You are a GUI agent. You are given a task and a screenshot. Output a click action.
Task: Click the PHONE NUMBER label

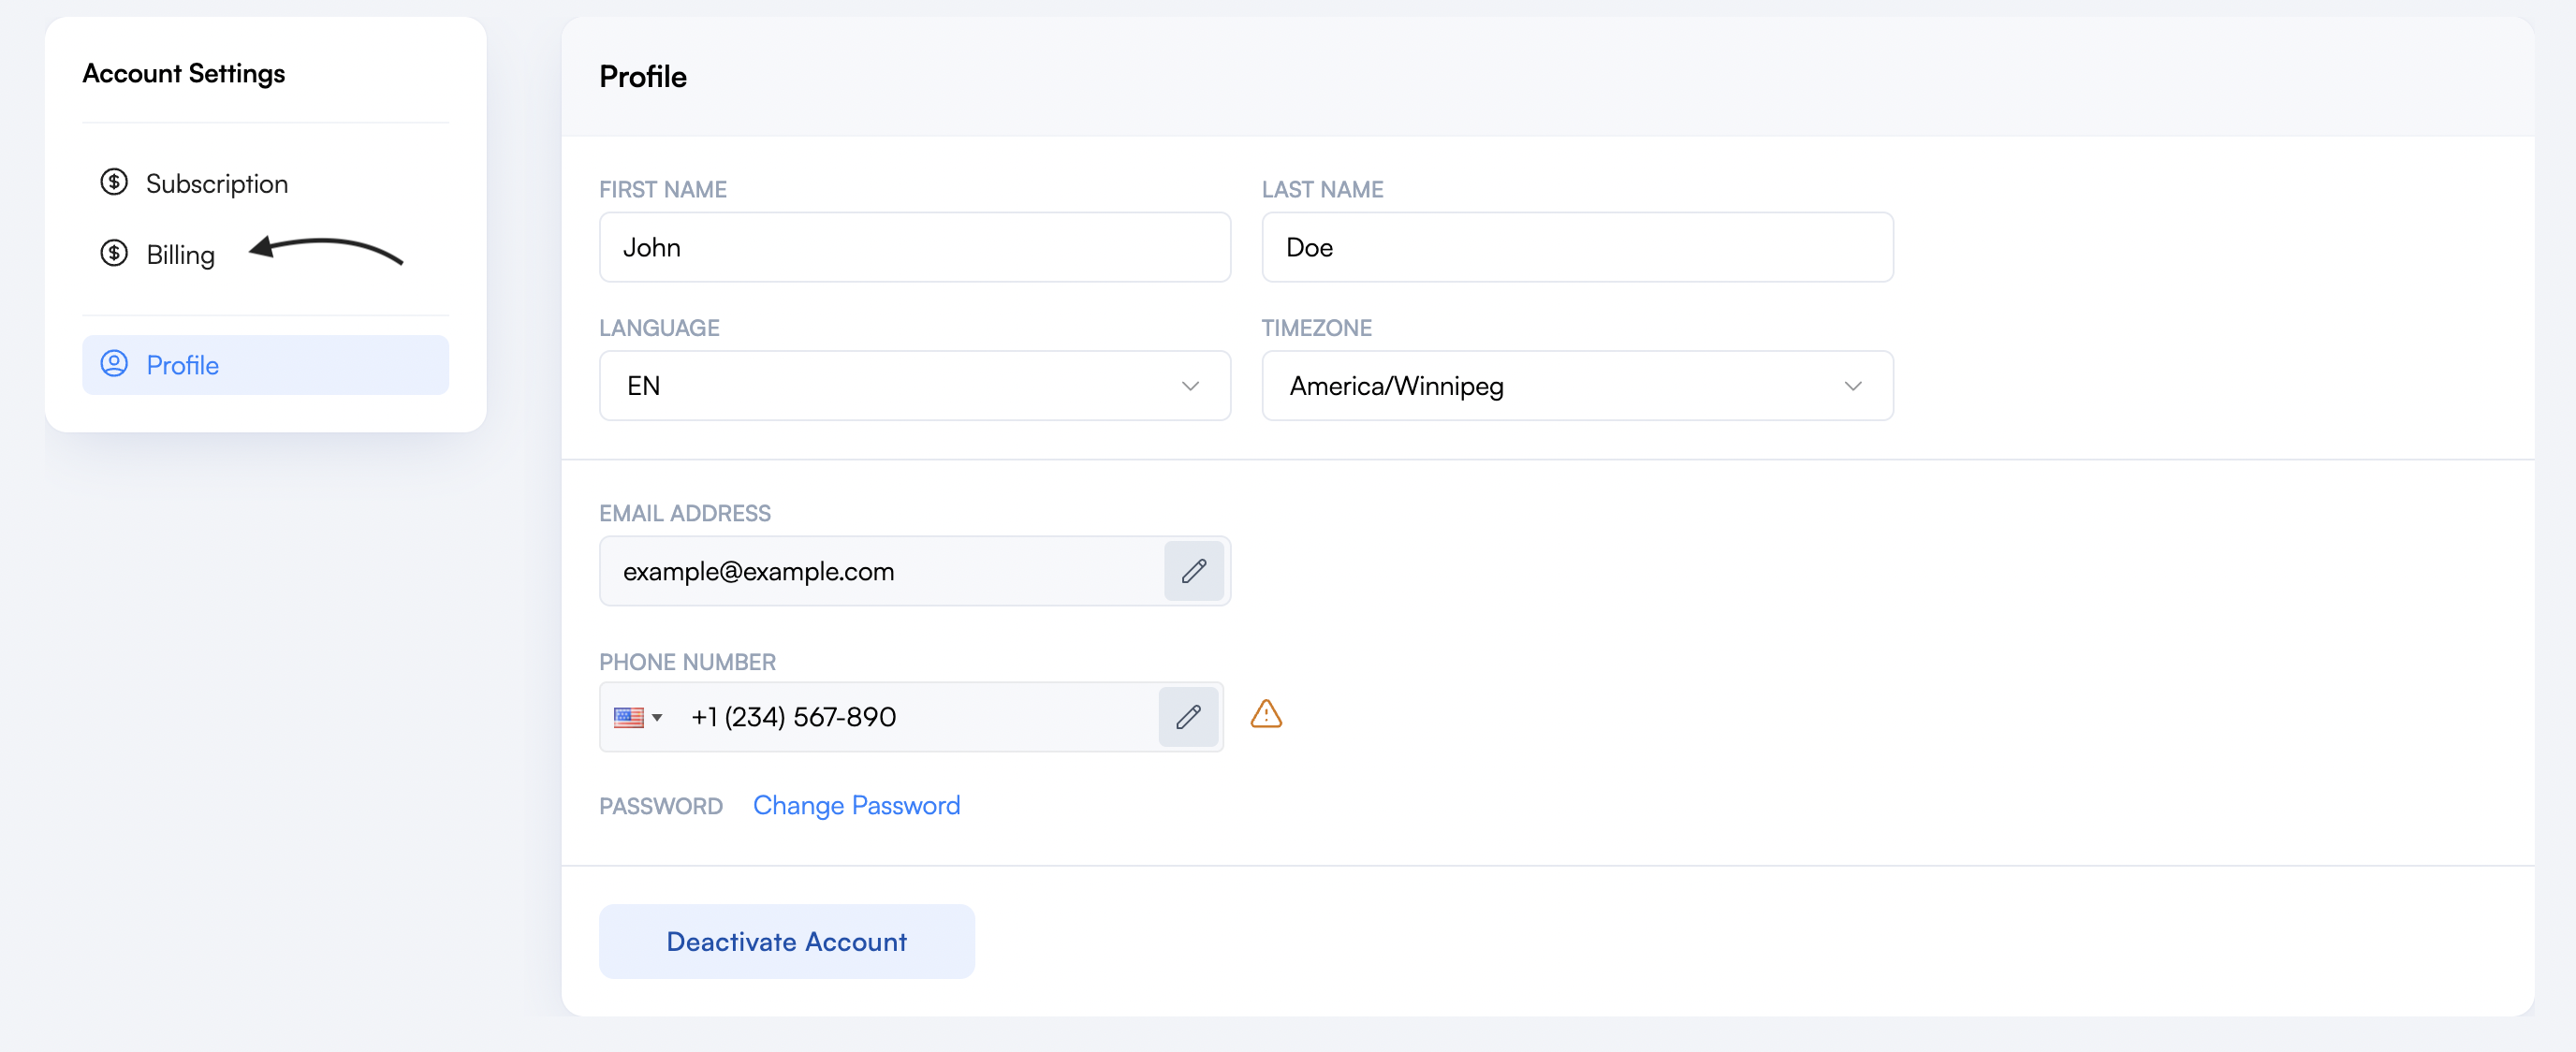[x=687, y=662]
